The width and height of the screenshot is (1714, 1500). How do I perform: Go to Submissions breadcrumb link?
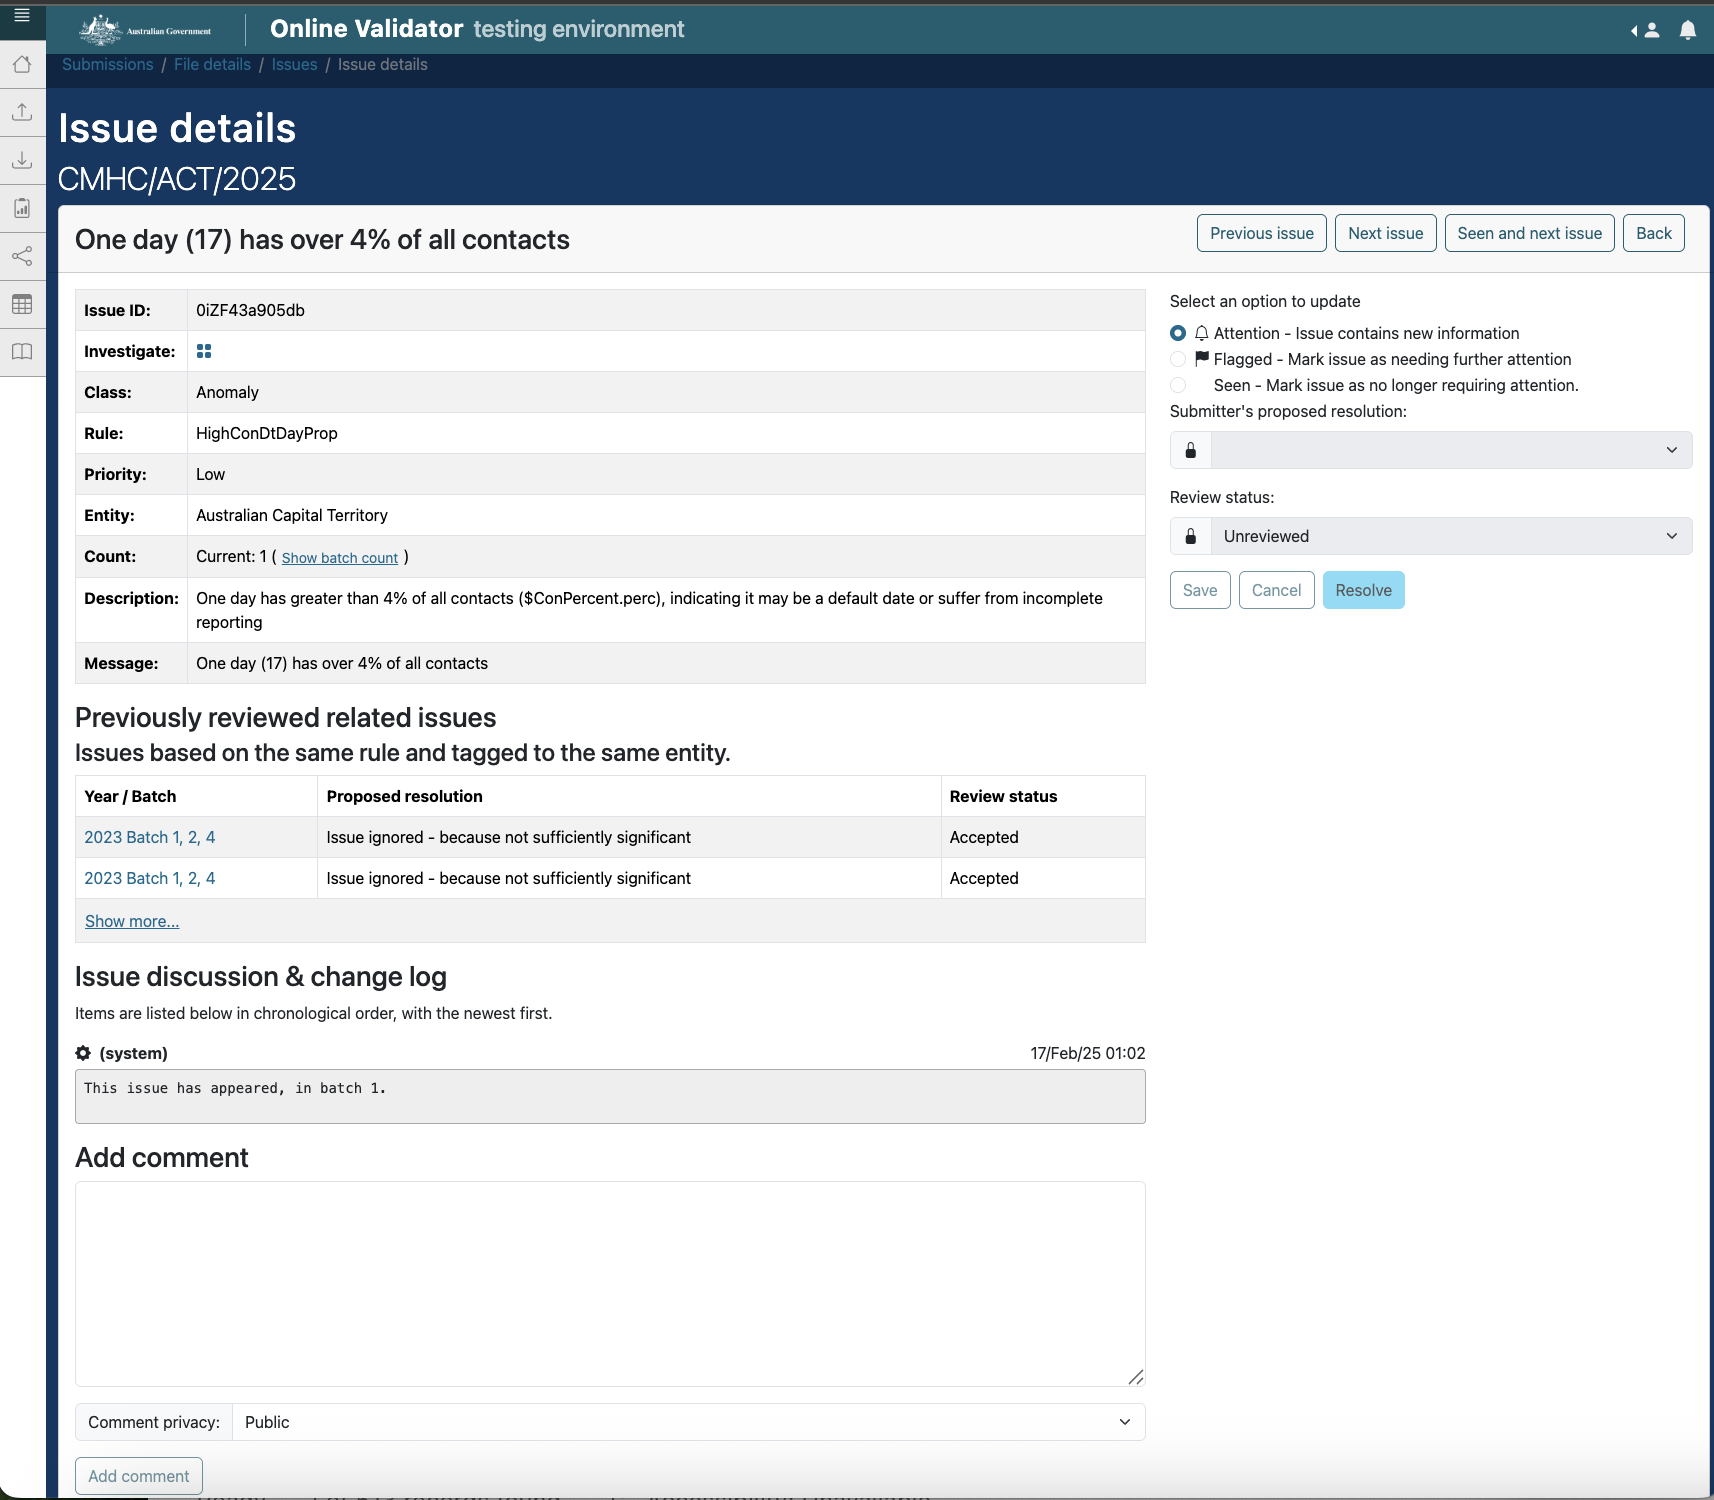(x=108, y=64)
